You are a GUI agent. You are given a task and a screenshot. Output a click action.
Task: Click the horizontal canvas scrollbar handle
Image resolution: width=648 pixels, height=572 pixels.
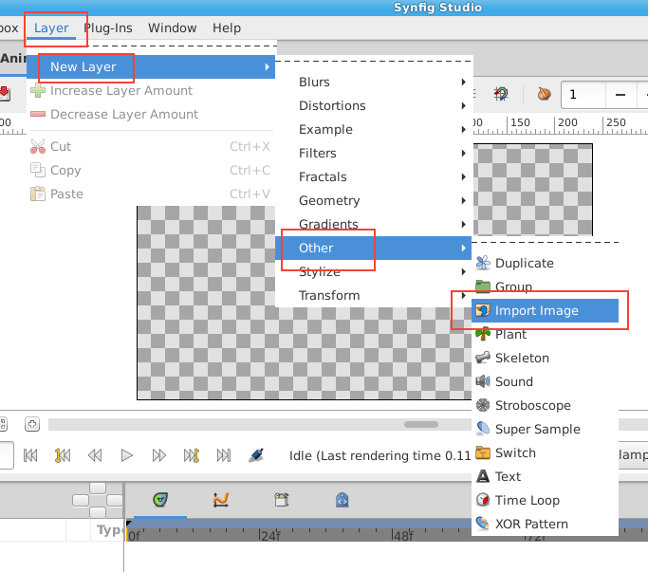(x=421, y=424)
